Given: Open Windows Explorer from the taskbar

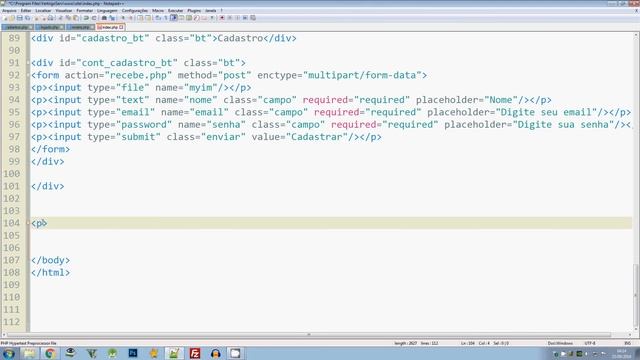Looking at the screenshot, I should 29,353.
